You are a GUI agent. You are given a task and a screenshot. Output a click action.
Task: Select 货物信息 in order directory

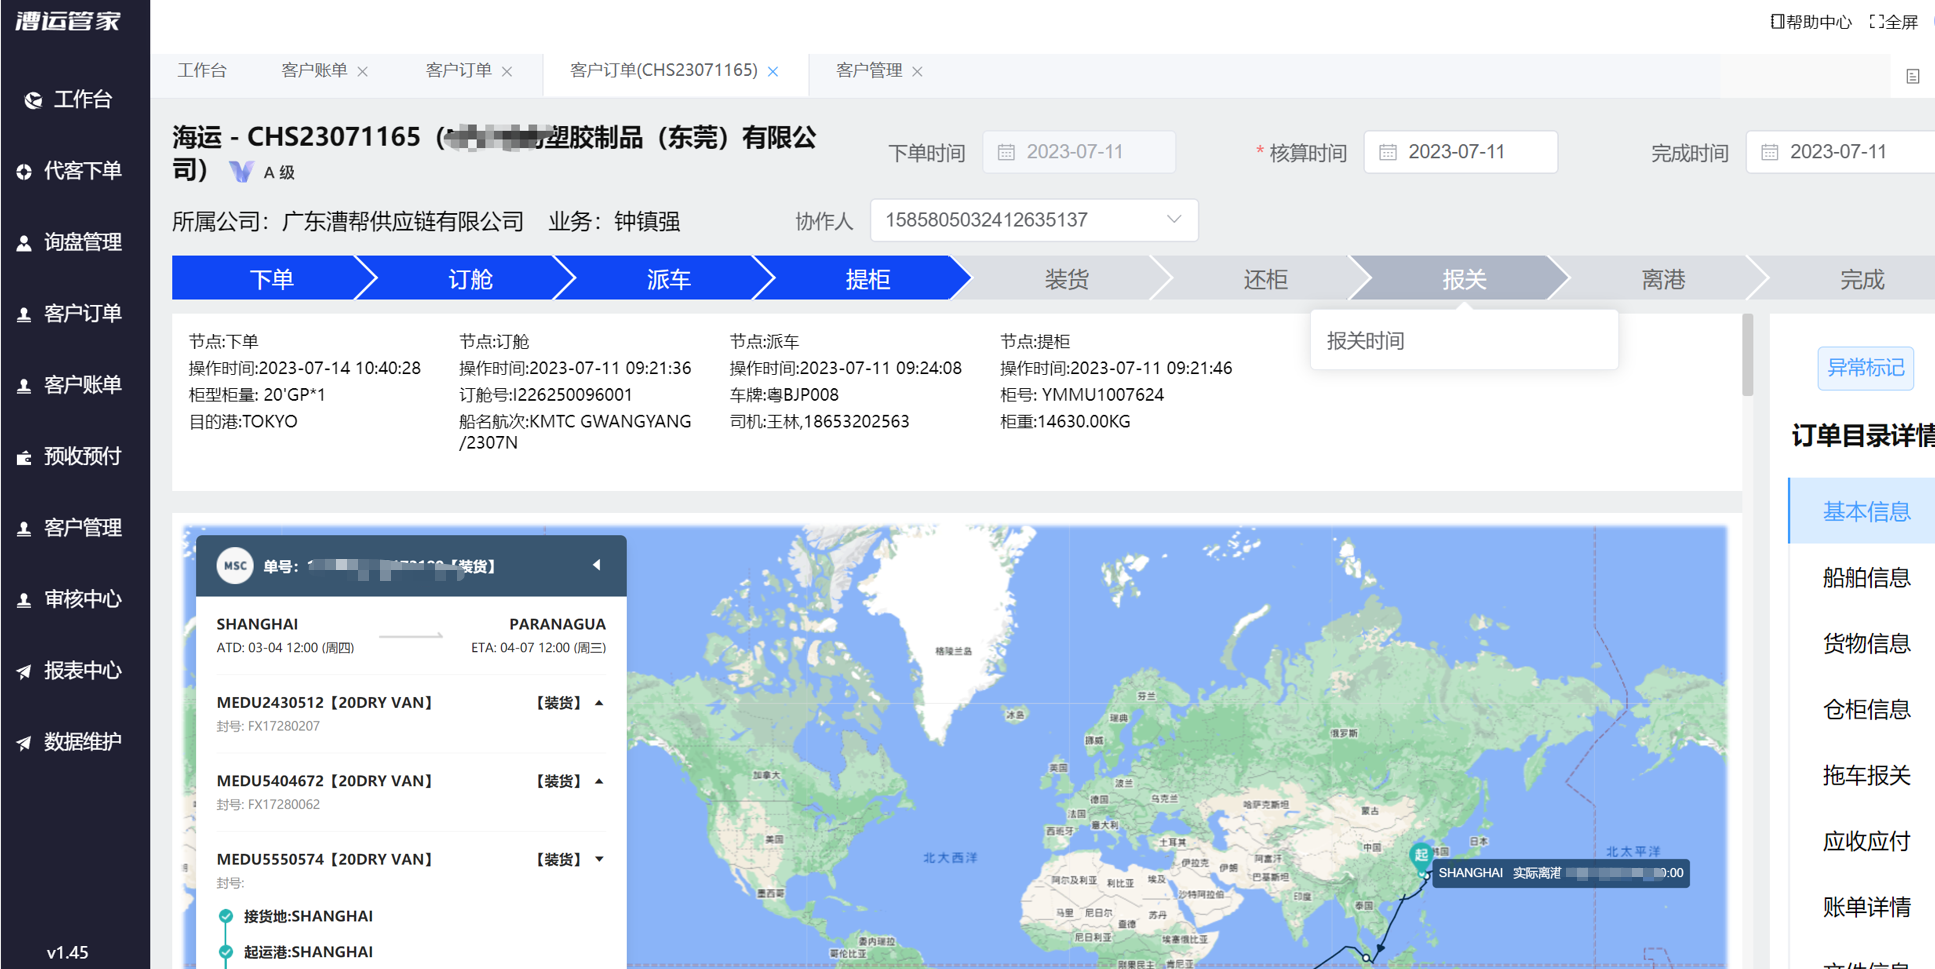pyautogui.click(x=1865, y=644)
